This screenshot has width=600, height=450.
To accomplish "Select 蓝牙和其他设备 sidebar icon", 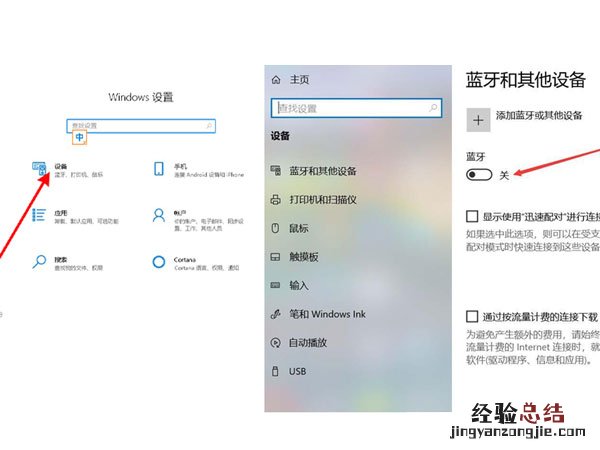I will point(276,170).
